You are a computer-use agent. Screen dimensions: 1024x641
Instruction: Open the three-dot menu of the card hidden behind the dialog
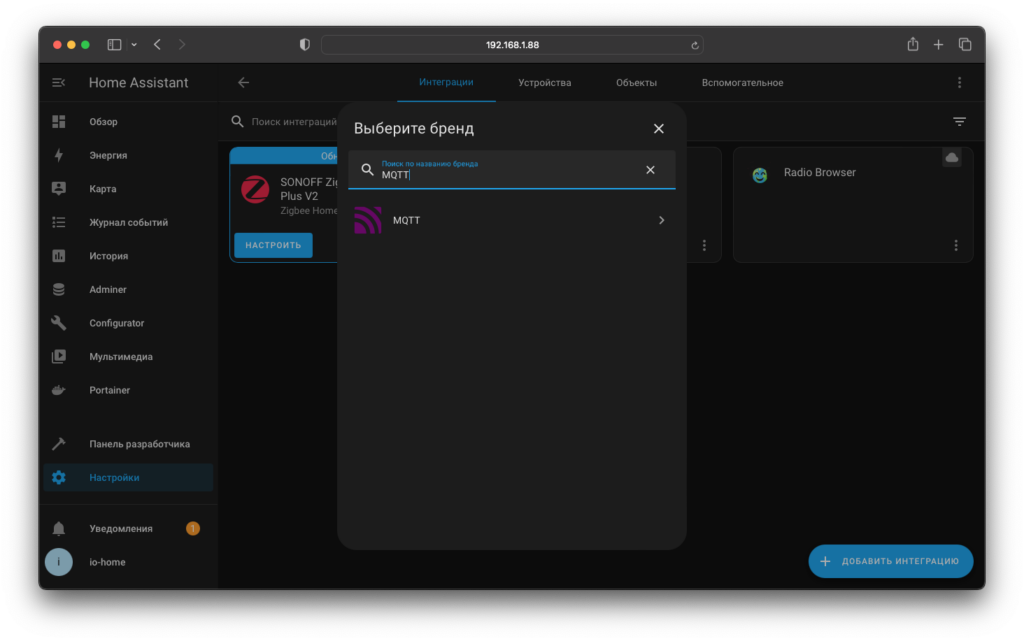[x=704, y=245]
